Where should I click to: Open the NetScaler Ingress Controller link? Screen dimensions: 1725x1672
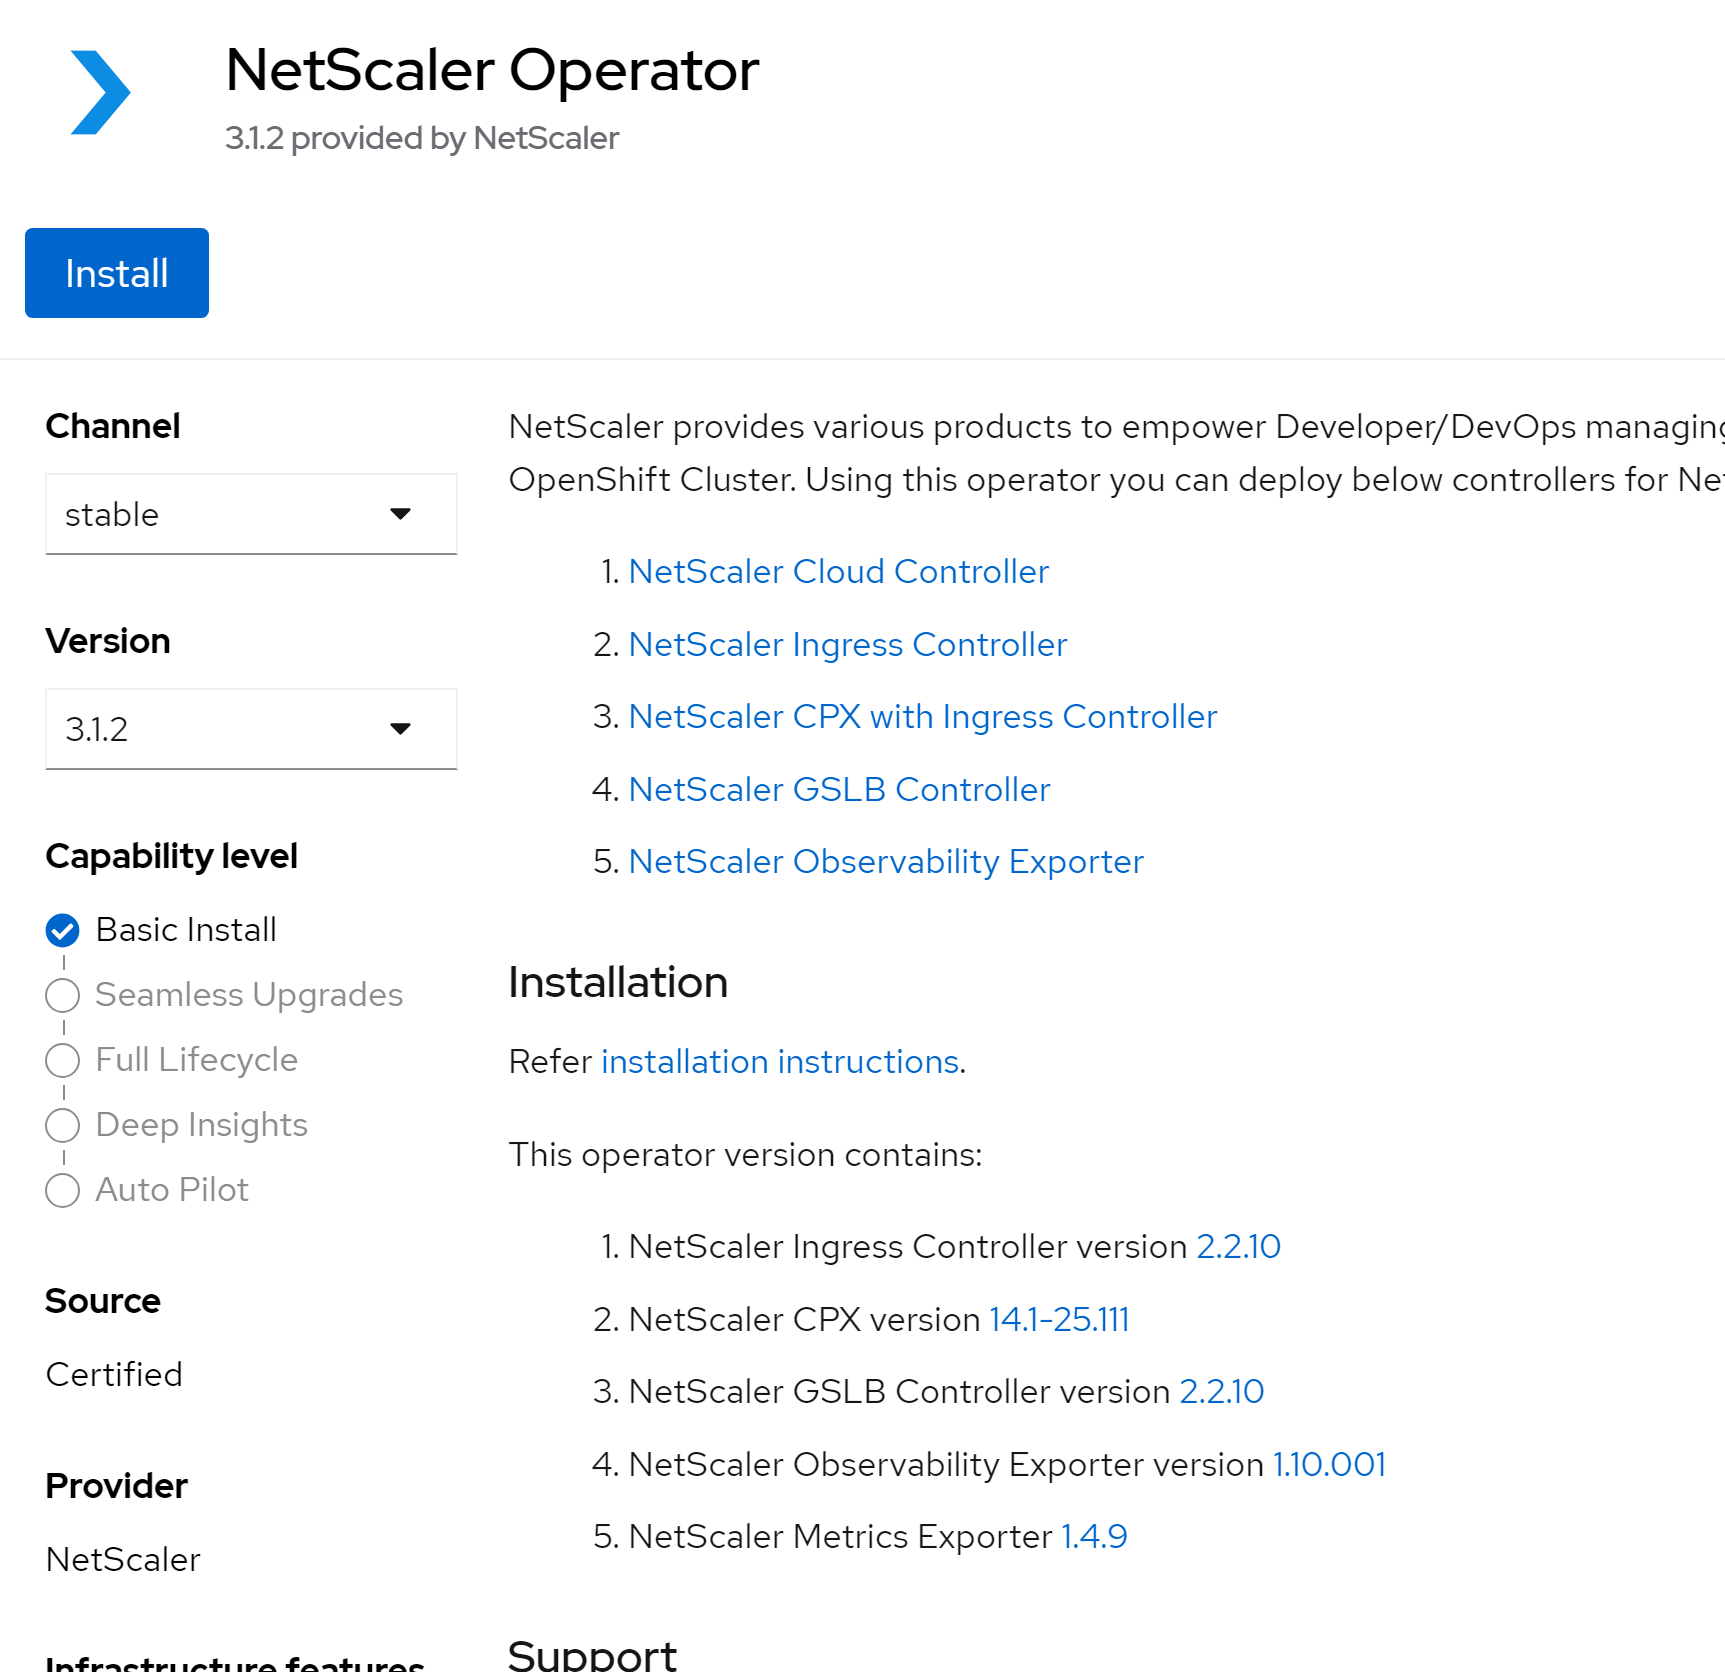coord(847,645)
